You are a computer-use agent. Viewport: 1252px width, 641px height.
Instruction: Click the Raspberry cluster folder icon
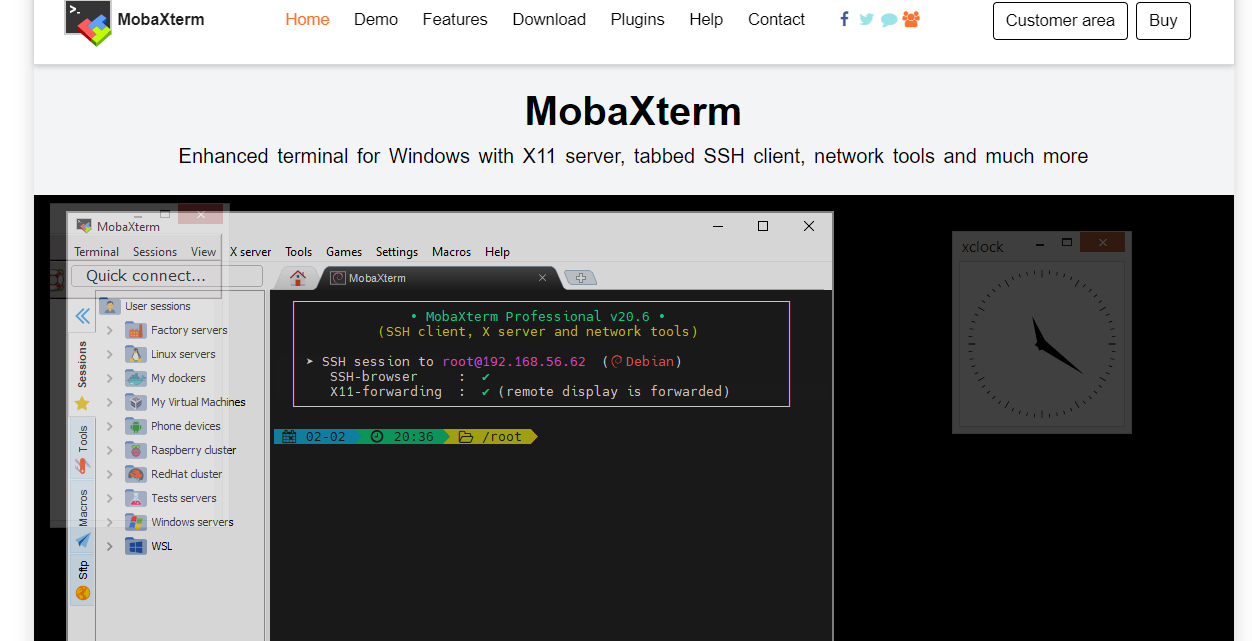coord(136,450)
